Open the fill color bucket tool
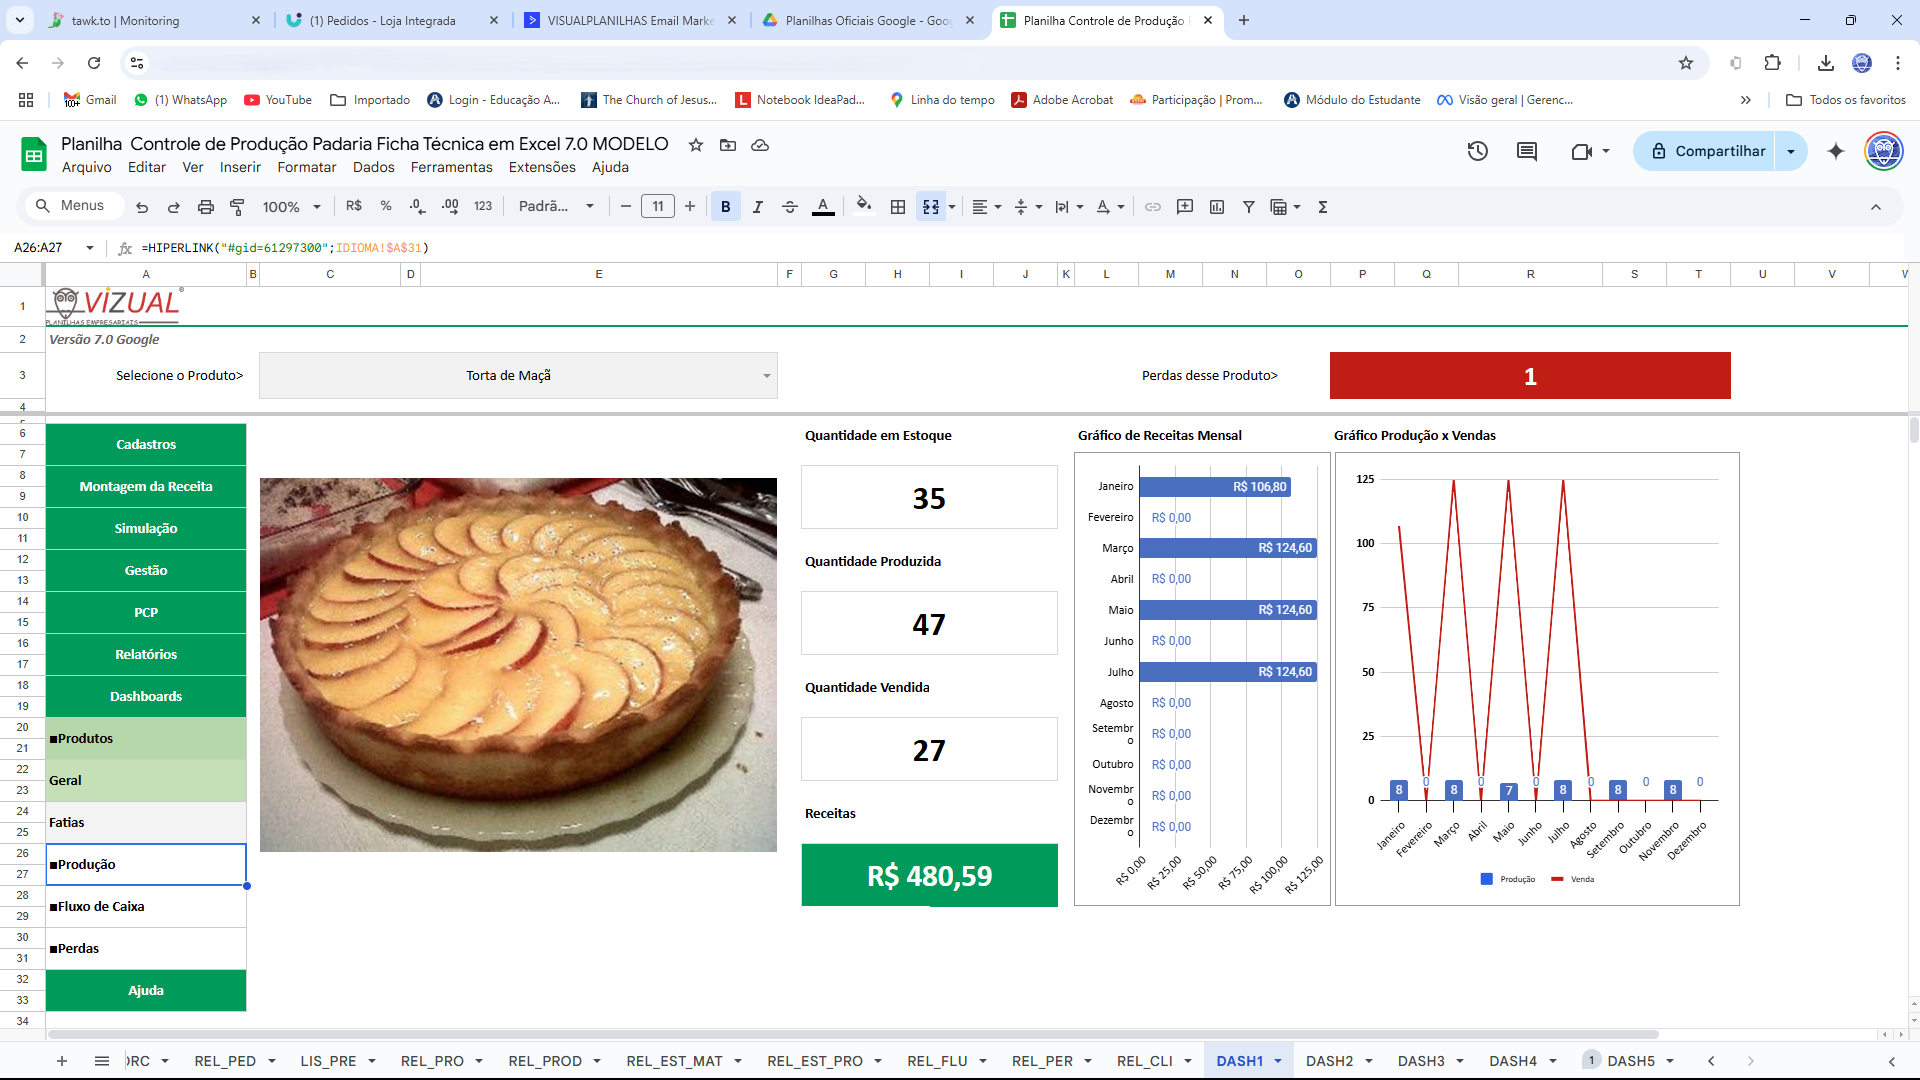This screenshot has height=1080, width=1920. point(864,206)
